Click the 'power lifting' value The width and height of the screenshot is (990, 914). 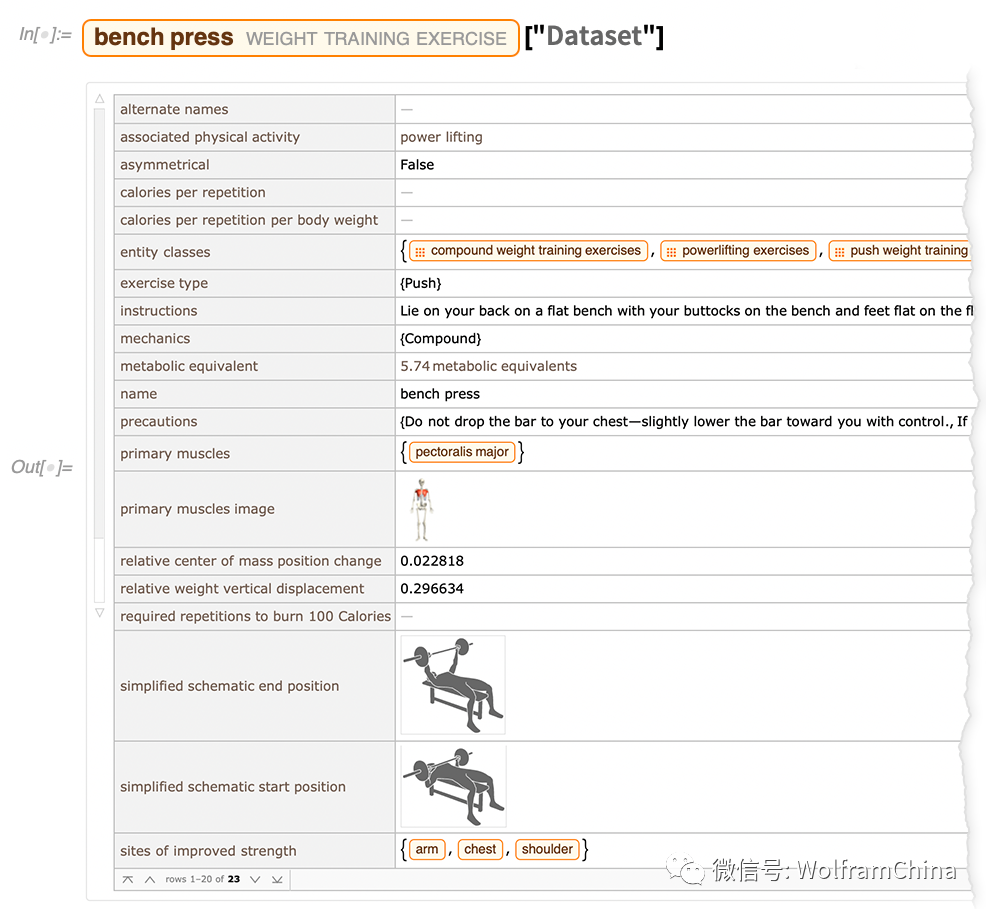(x=441, y=137)
